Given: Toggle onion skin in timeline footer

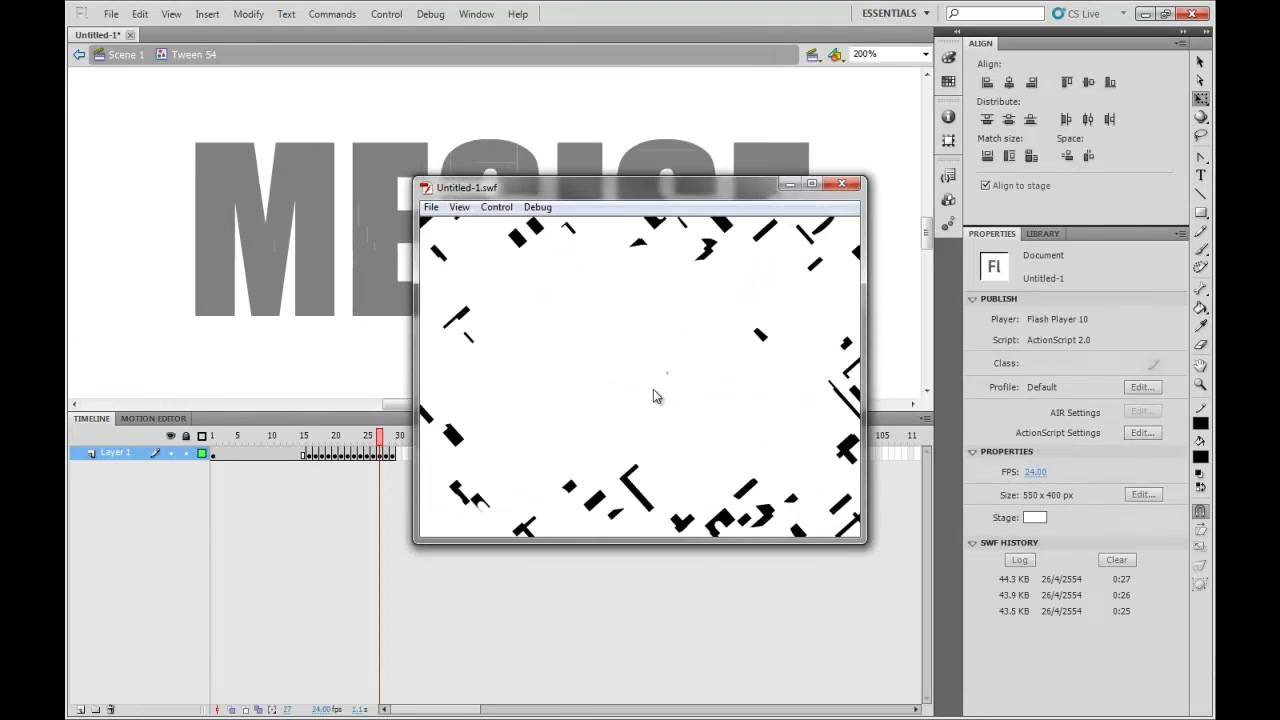Looking at the screenshot, I should click(x=231, y=710).
